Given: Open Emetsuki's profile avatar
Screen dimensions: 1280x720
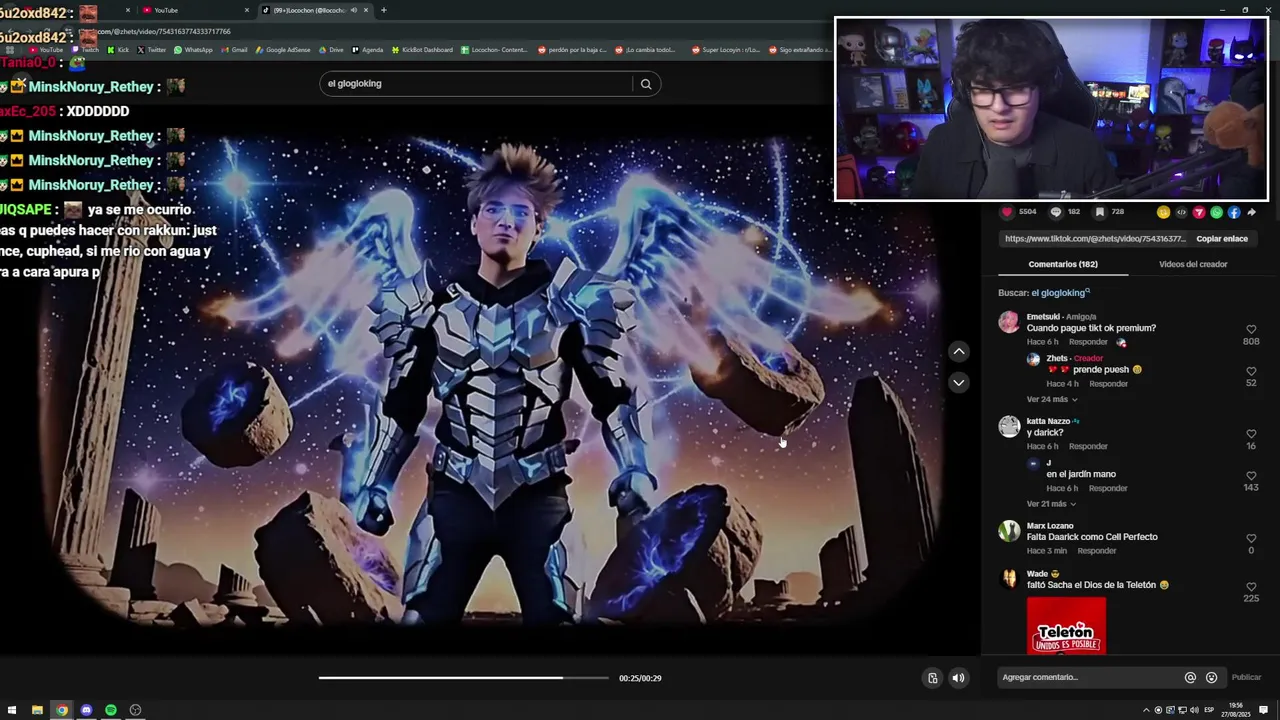Looking at the screenshot, I should point(1009,322).
